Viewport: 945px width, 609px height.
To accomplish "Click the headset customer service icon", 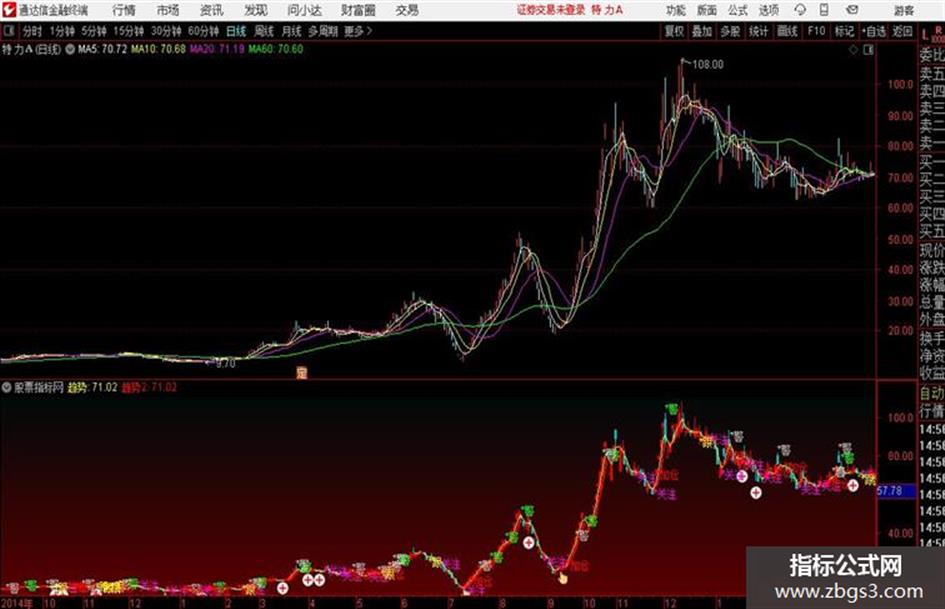I will pyautogui.click(x=800, y=10).
